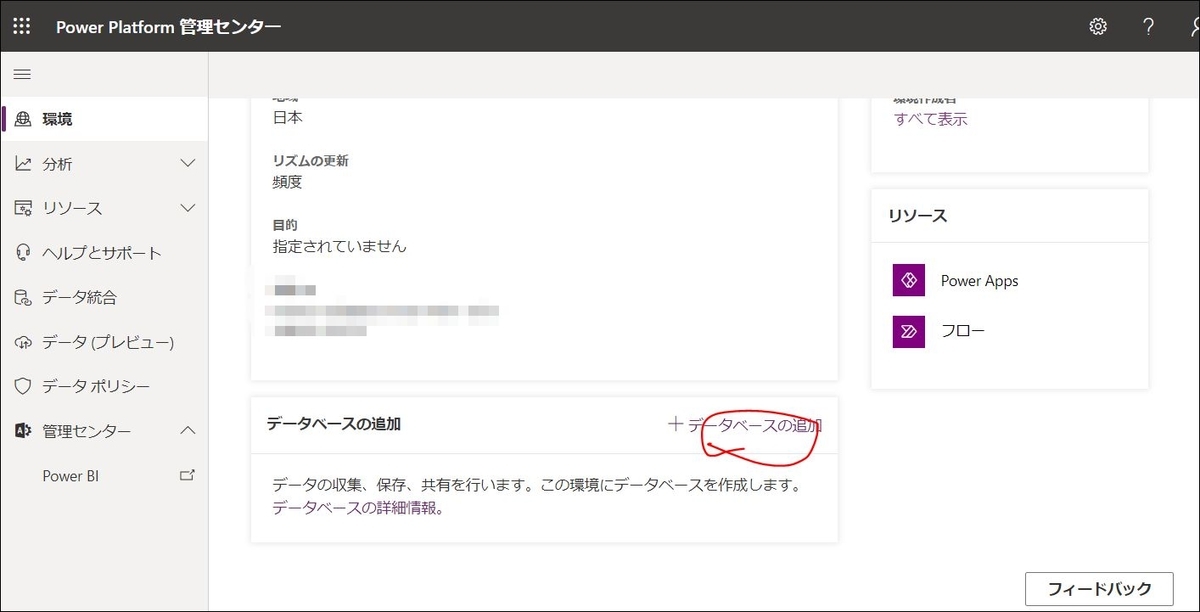Image resolution: width=1200 pixels, height=612 pixels.
Task: Select 環境 in the navigation
Action: tap(104, 119)
